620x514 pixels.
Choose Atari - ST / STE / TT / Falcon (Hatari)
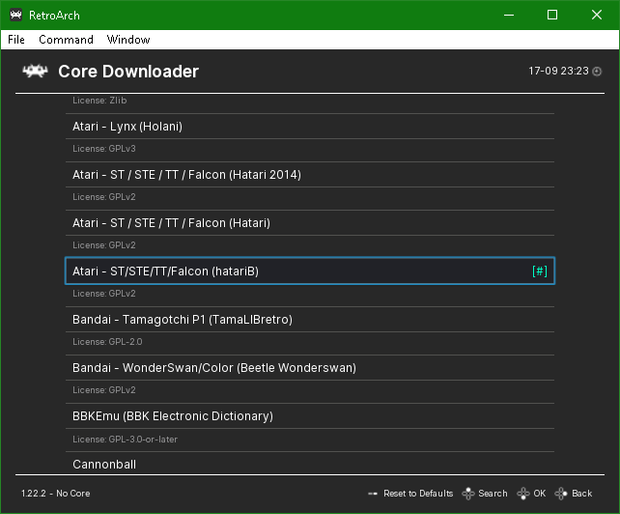pos(310,223)
